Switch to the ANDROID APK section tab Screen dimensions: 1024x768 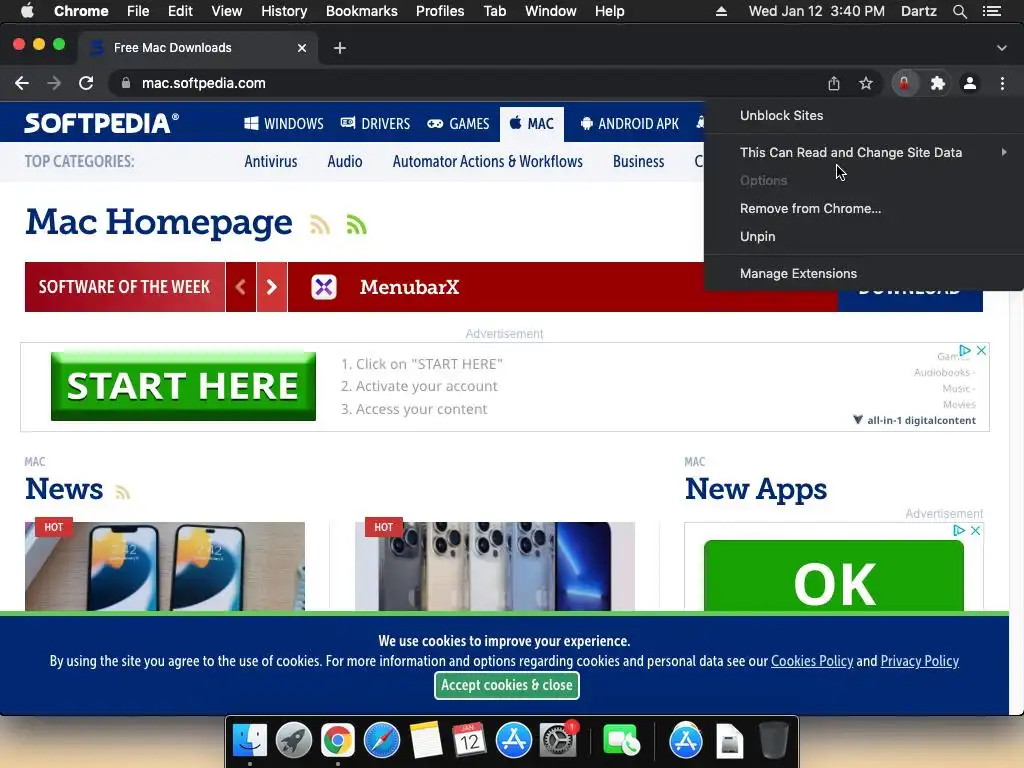[630, 123]
